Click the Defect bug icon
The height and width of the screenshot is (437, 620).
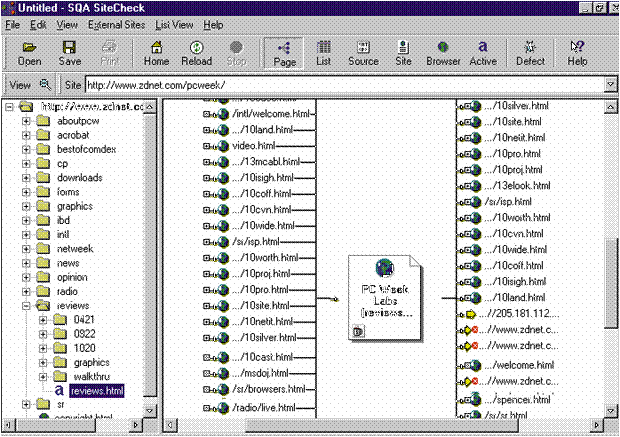[x=530, y=53]
